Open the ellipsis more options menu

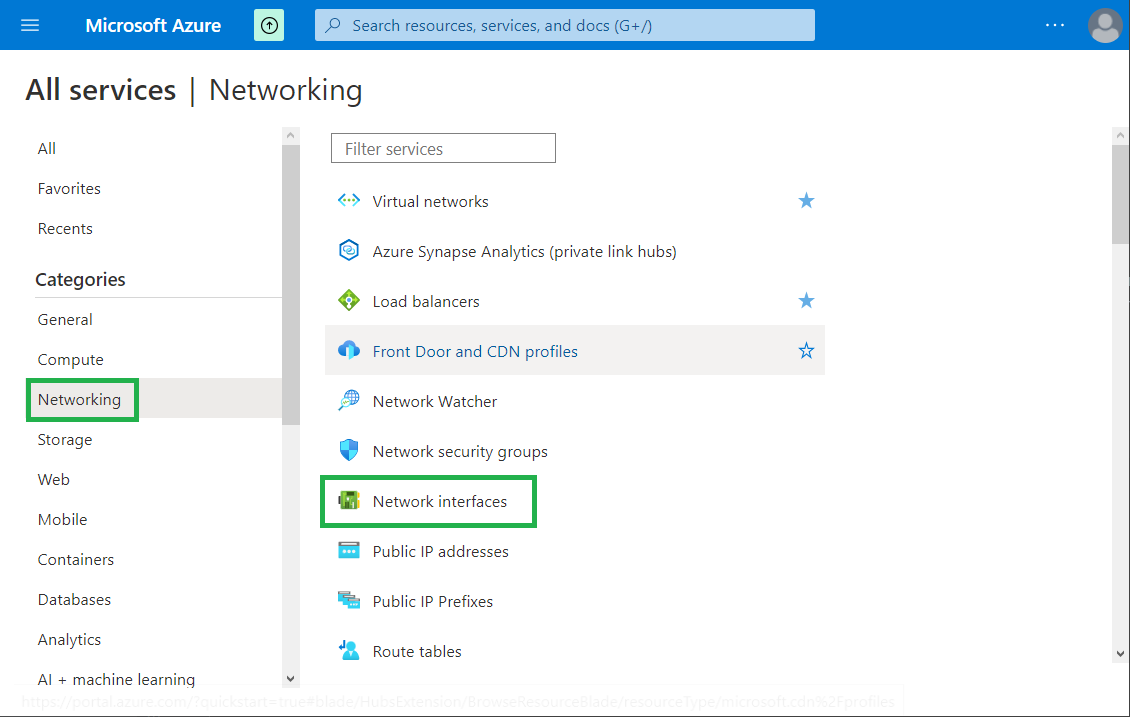(x=1055, y=25)
